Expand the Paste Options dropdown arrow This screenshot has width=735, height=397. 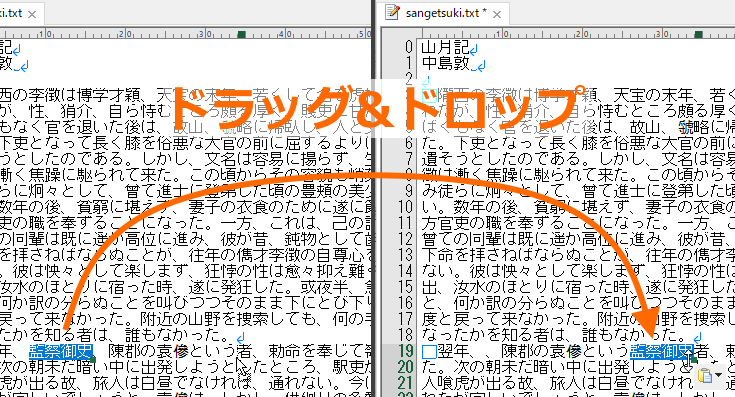point(719,375)
